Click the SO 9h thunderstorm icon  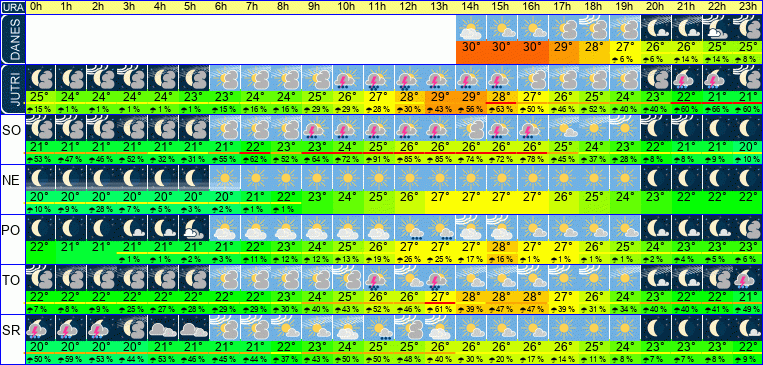coord(317,128)
